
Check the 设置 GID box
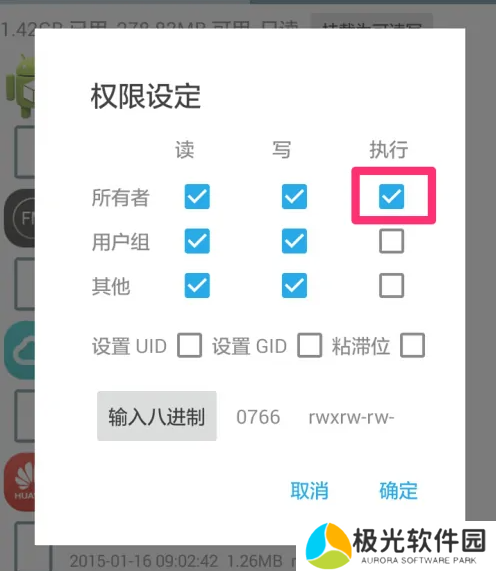310,345
